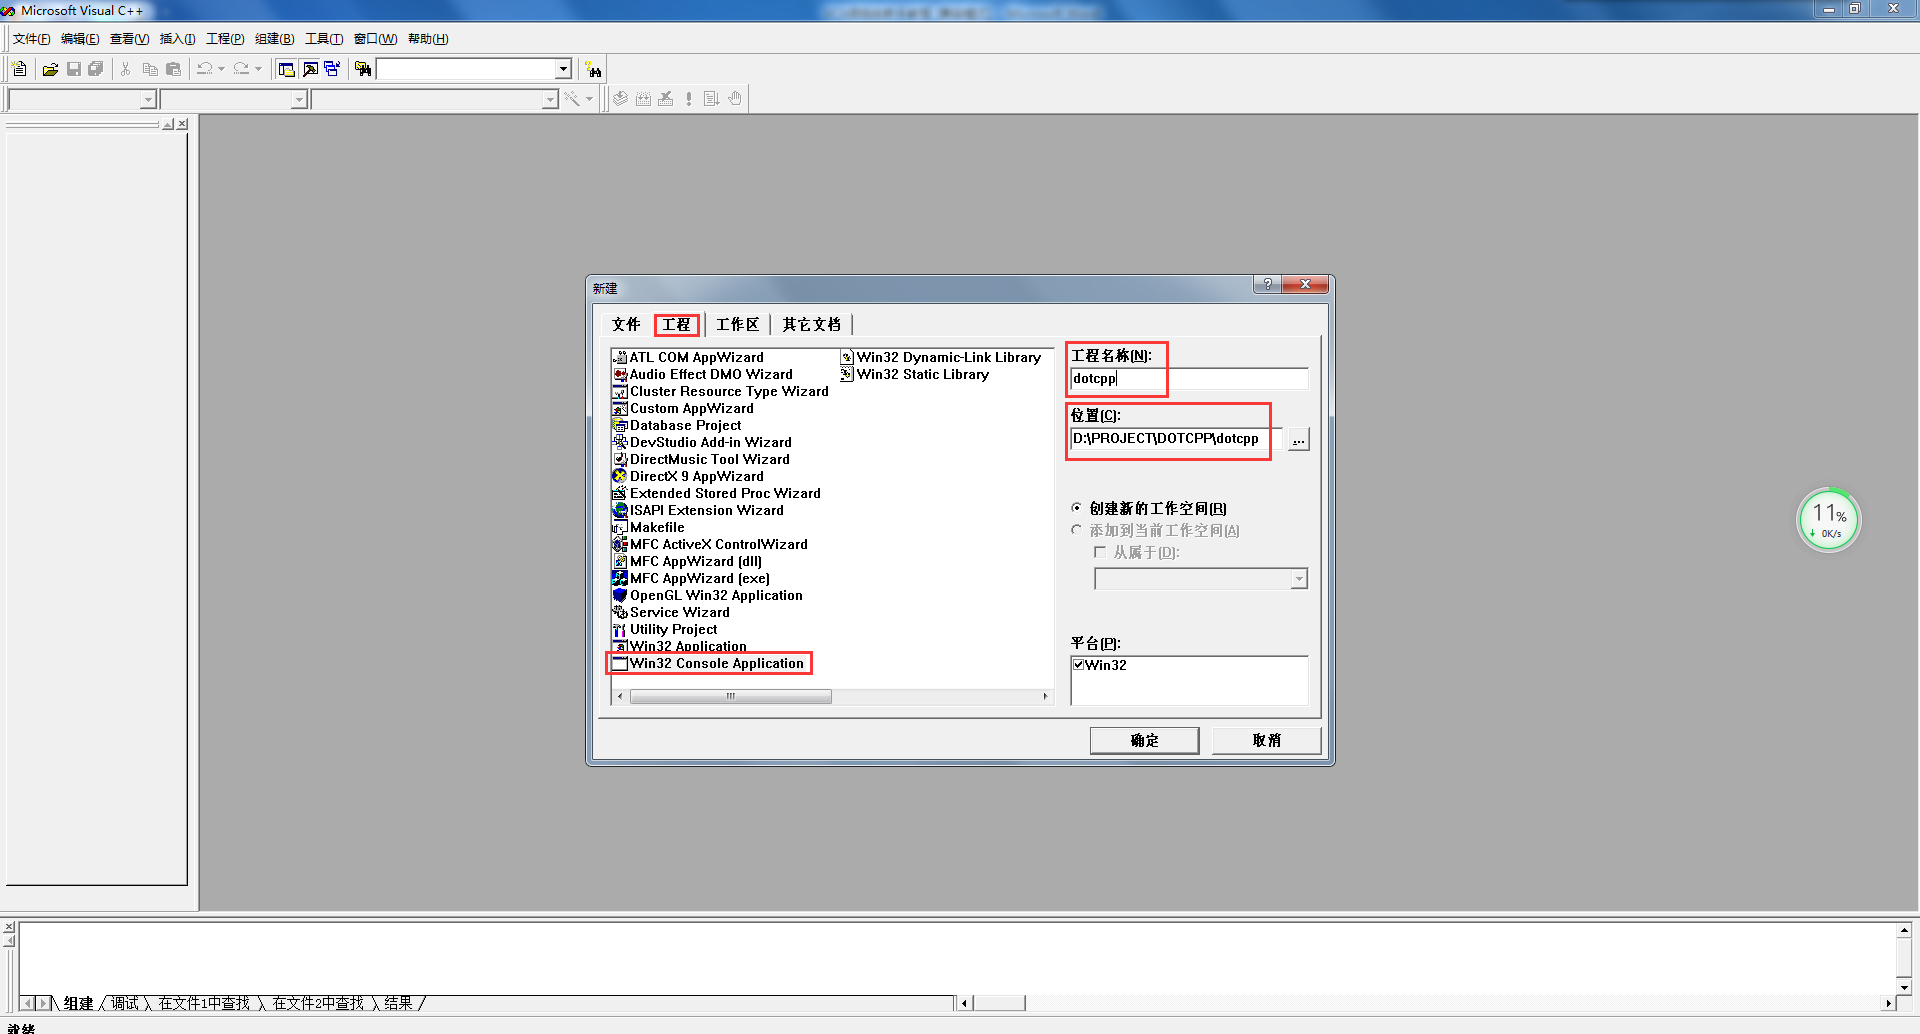Viewport: 1920px width, 1034px height.
Task: Click the WizardBar magic wand icon
Action: [x=572, y=99]
